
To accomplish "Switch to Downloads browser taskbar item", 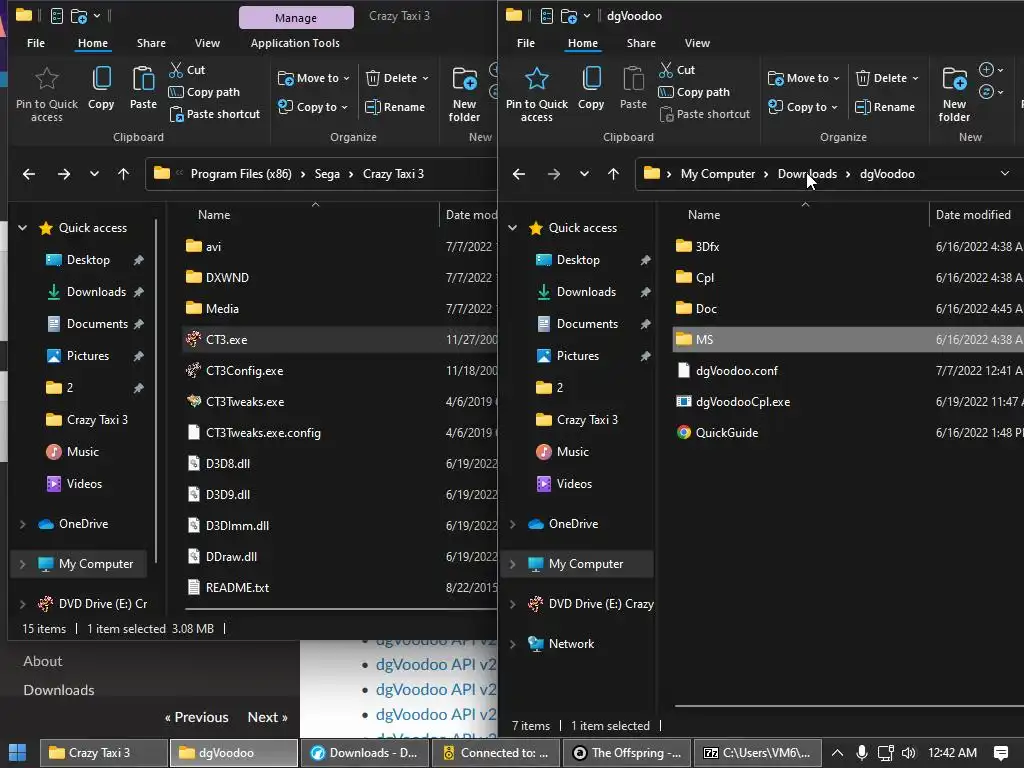I will coord(364,753).
